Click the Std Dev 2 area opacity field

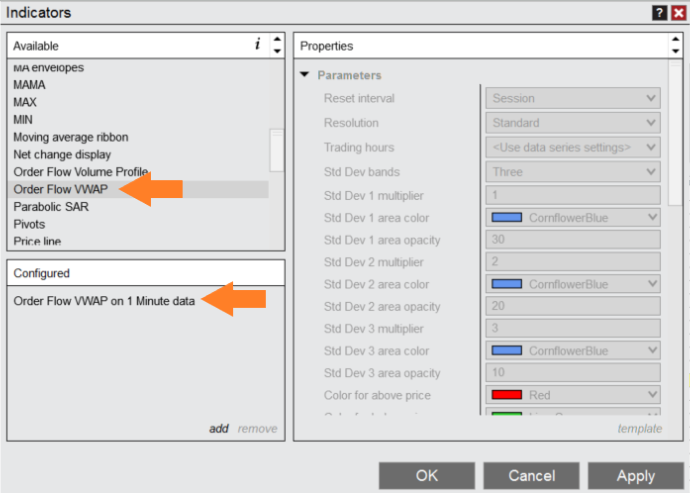click(573, 306)
